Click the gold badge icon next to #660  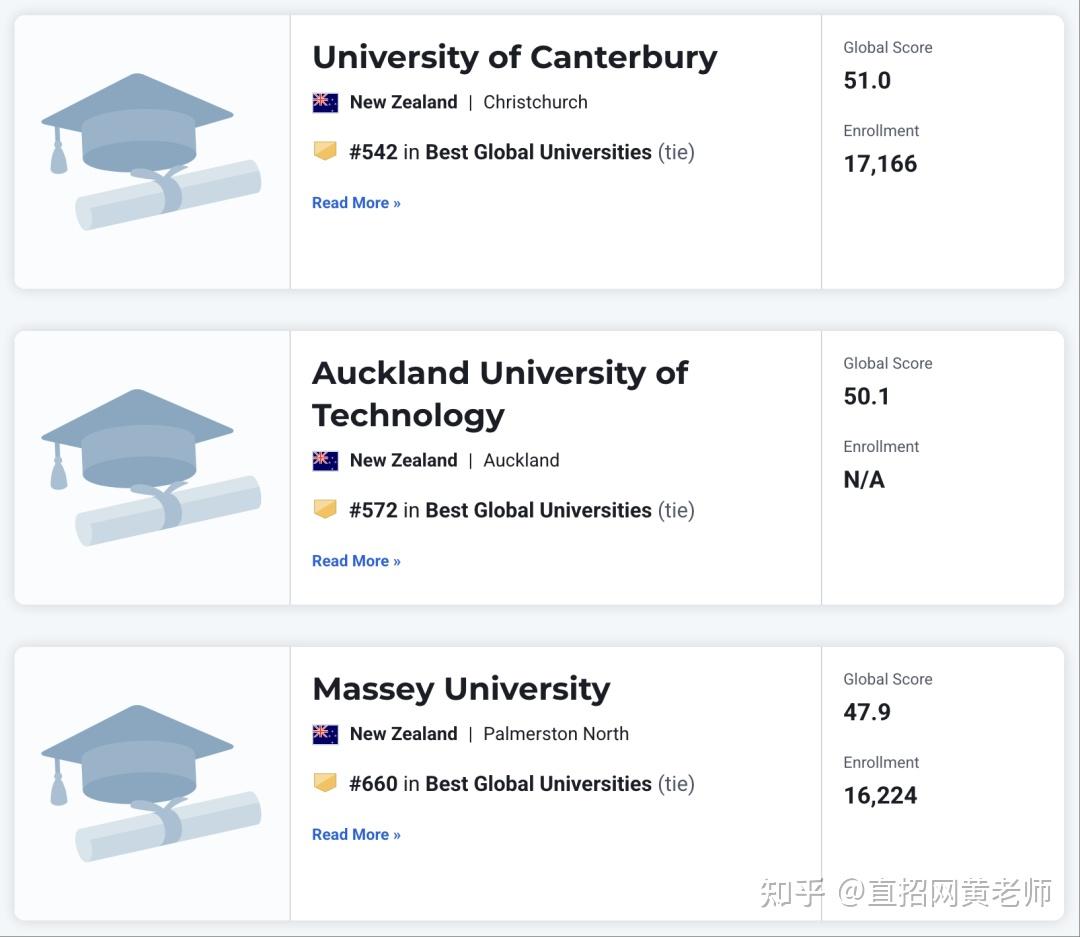325,783
